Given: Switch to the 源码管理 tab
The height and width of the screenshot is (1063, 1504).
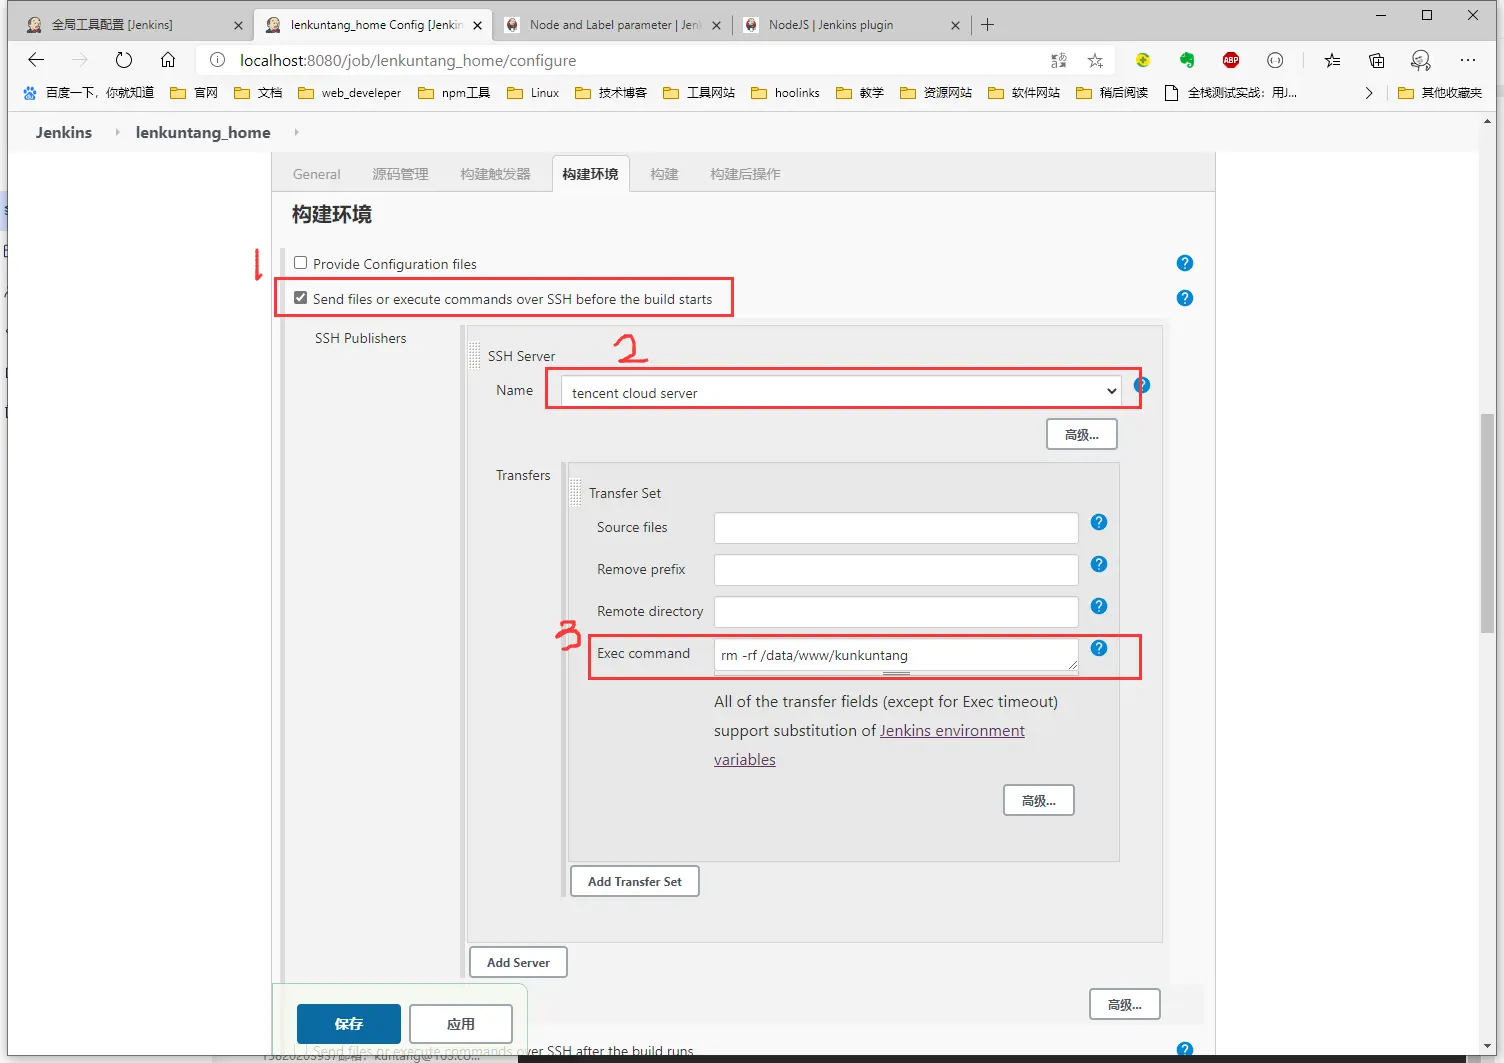Looking at the screenshot, I should pyautogui.click(x=400, y=174).
